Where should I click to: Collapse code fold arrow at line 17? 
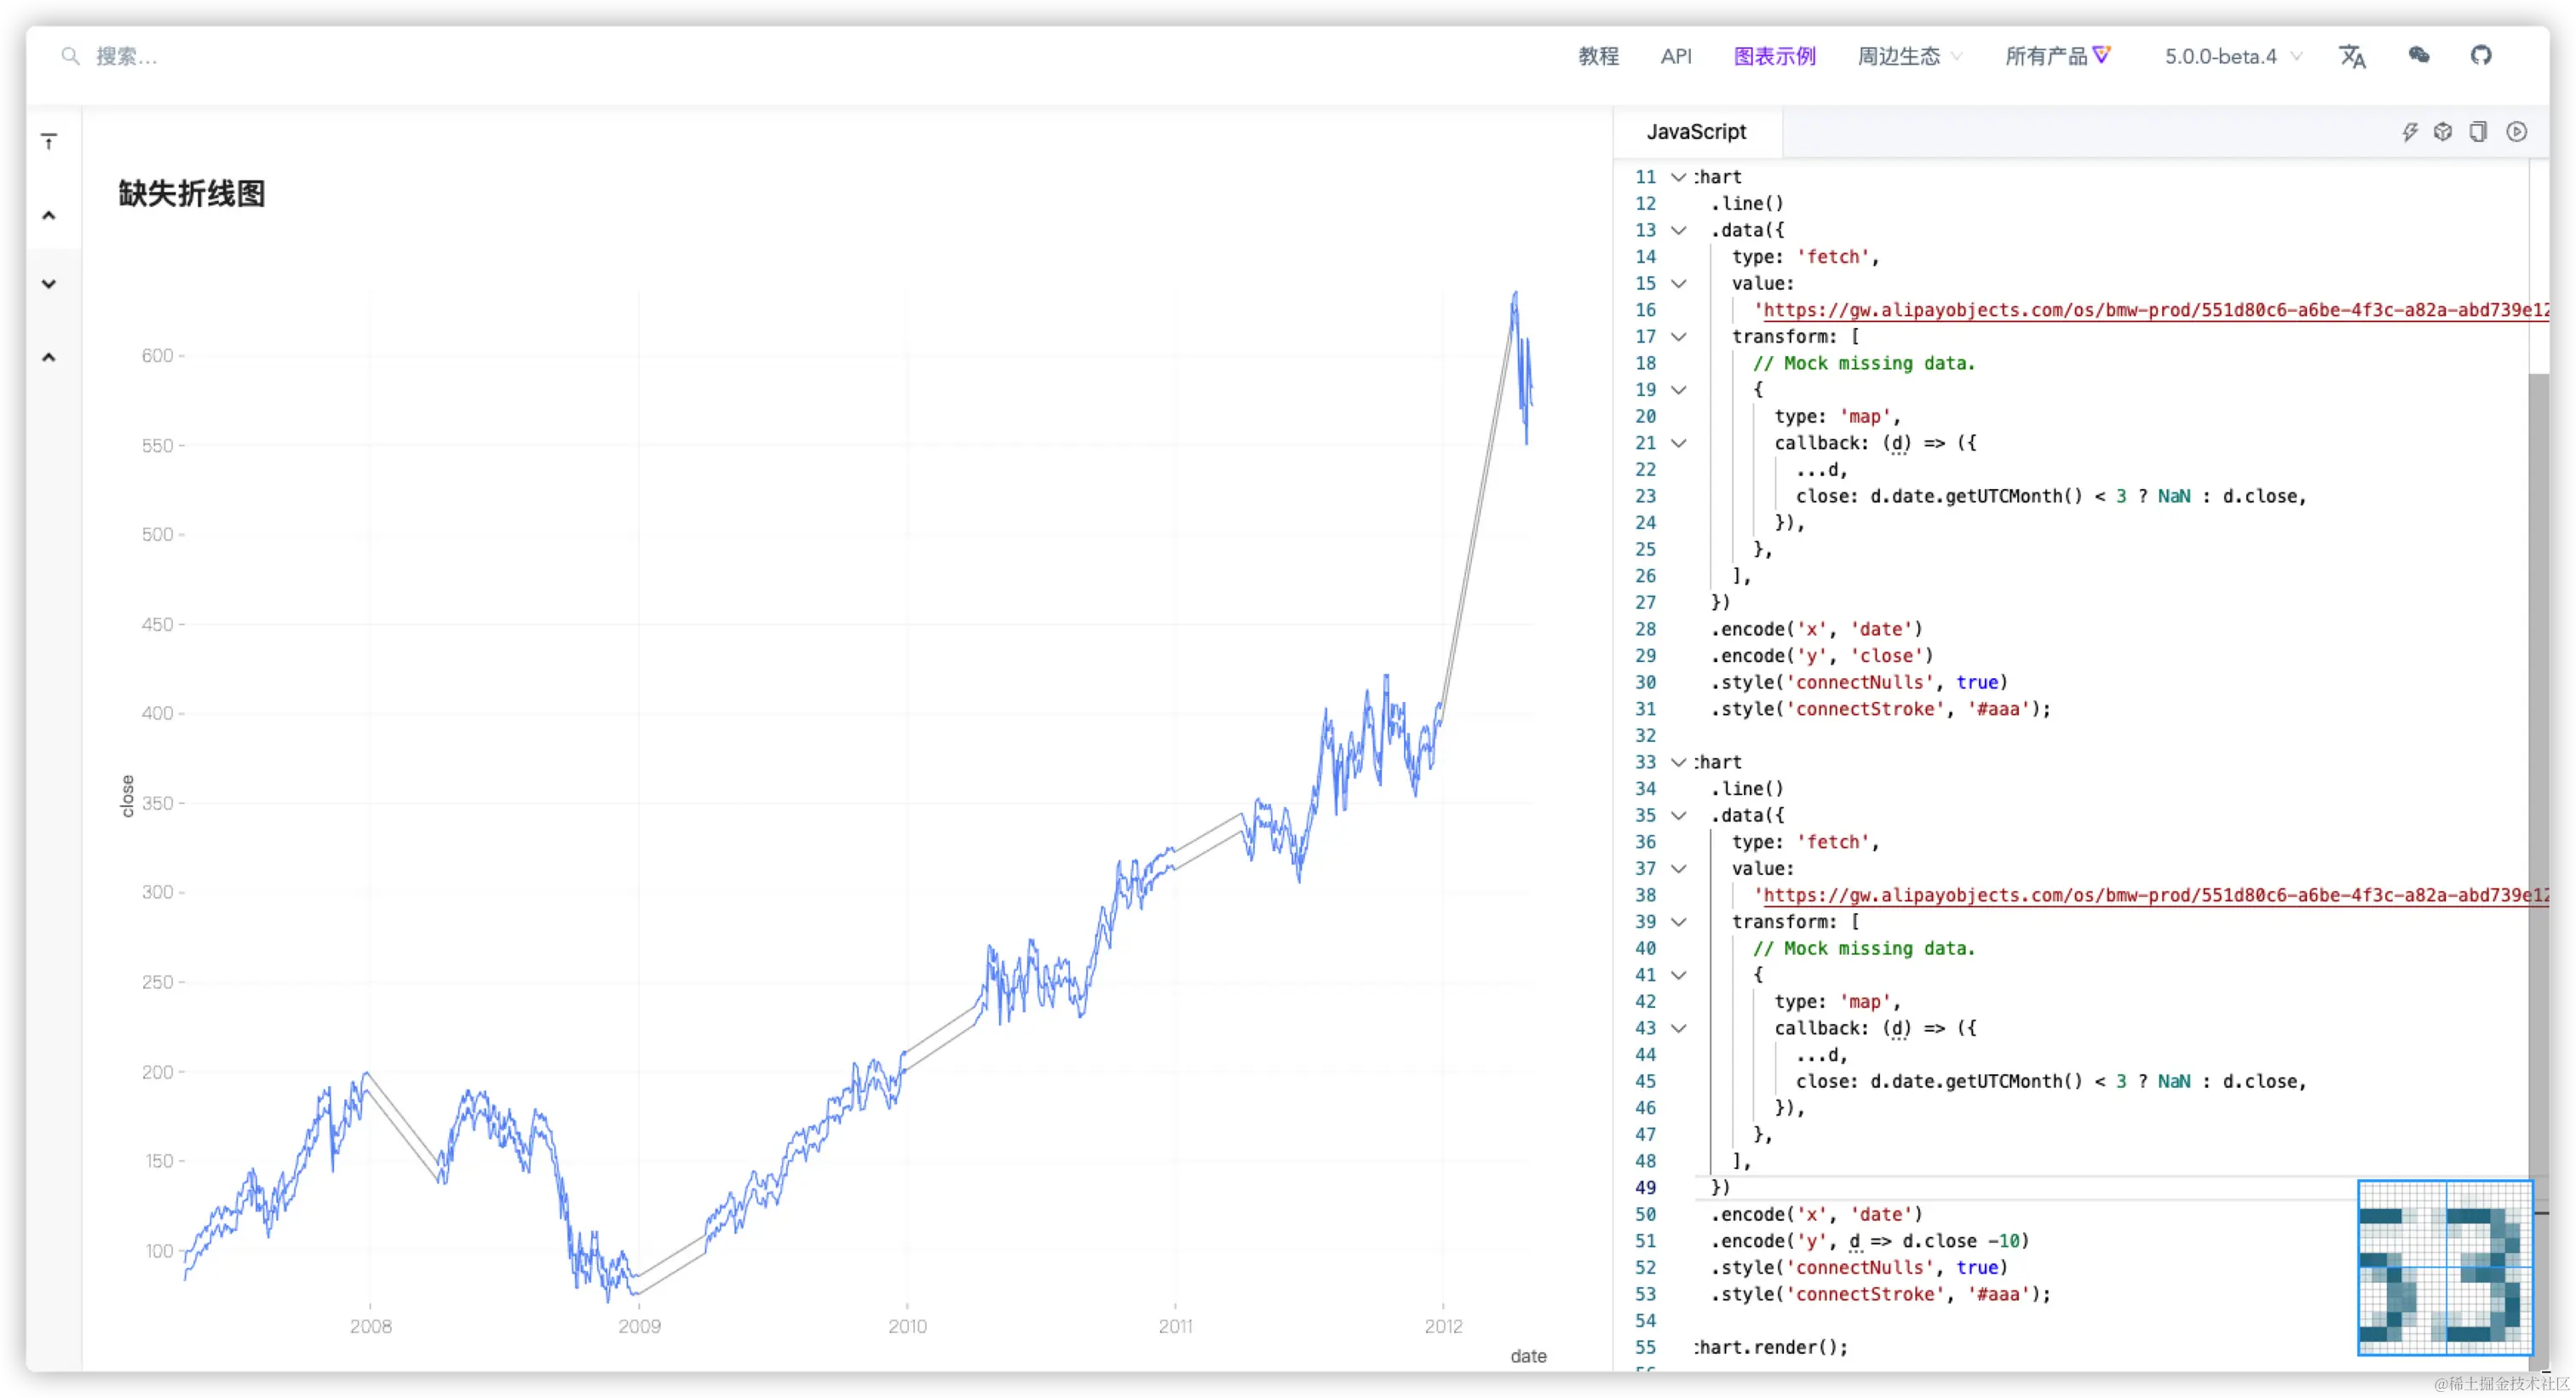tap(1679, 337)
